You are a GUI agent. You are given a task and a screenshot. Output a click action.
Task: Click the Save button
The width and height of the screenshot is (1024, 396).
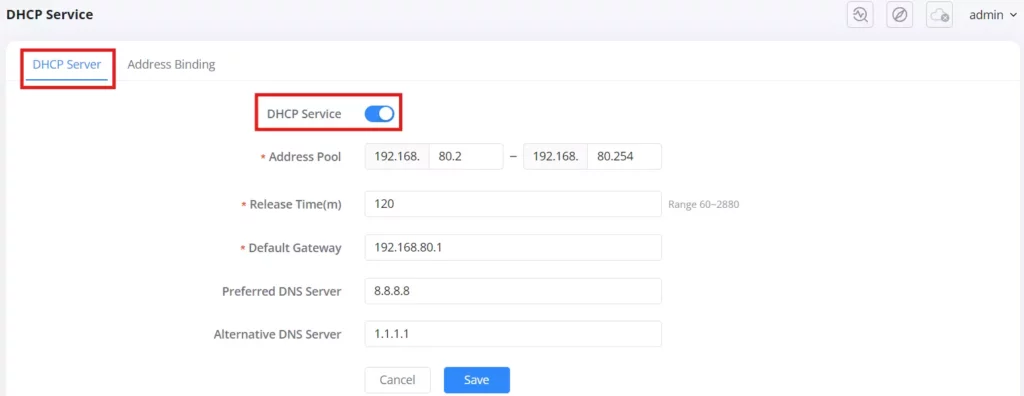[x=477, y=380]
